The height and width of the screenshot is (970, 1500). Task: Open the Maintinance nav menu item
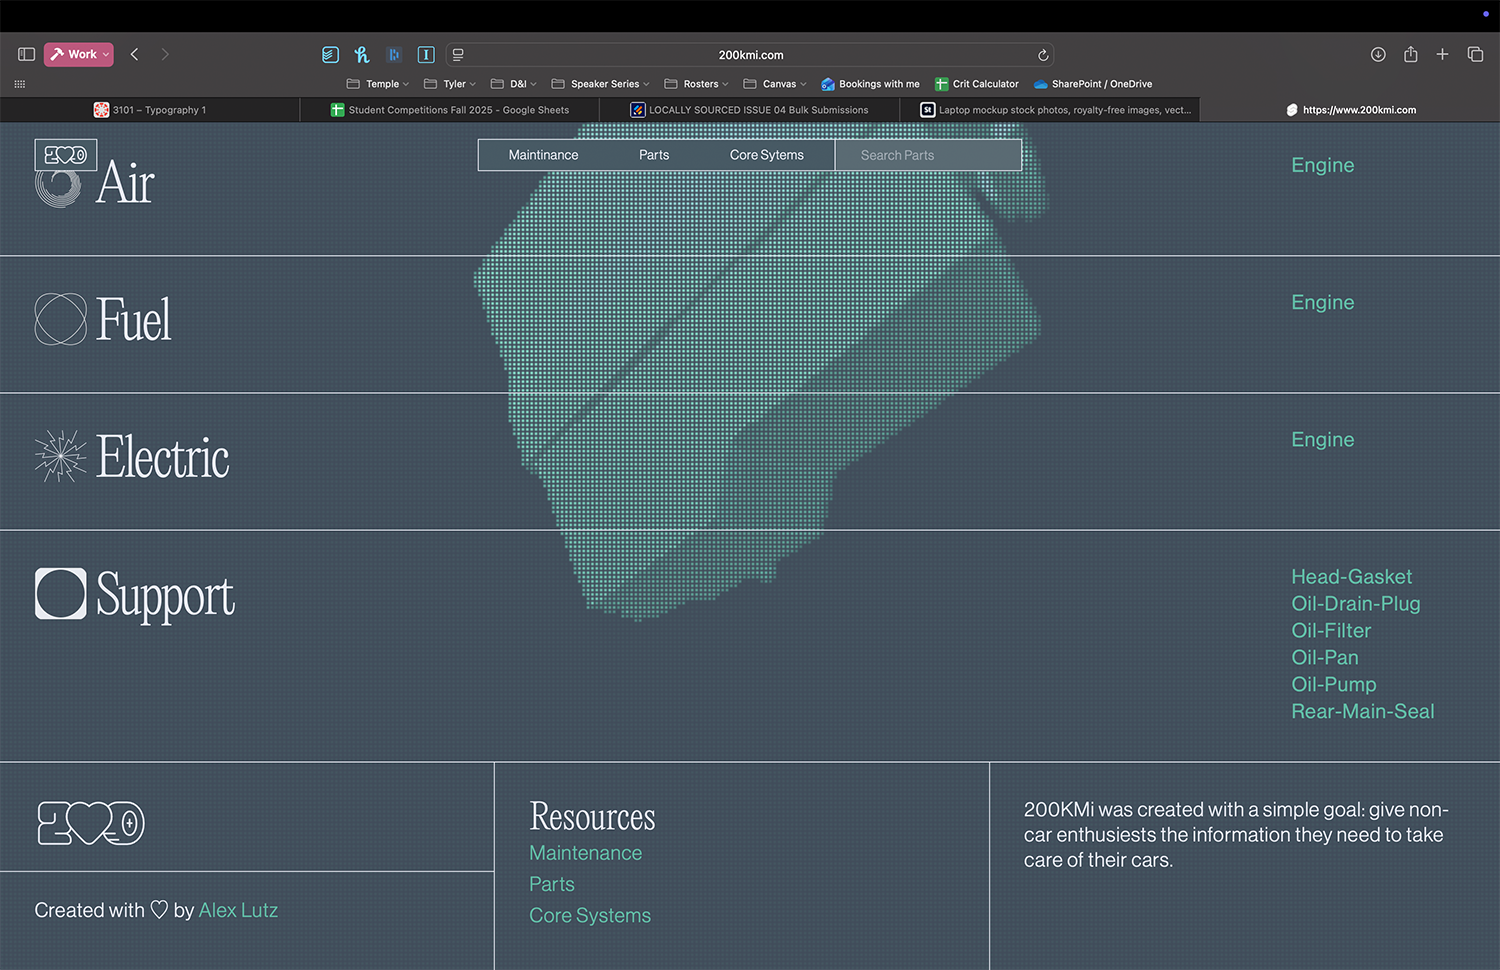543,155
